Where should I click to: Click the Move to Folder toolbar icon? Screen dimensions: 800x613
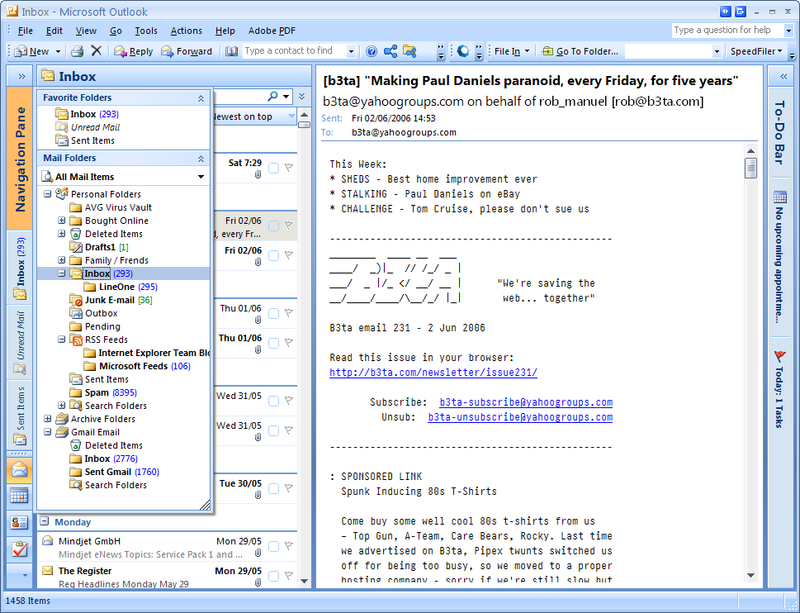pyautogui.click(x=409, y=51)
